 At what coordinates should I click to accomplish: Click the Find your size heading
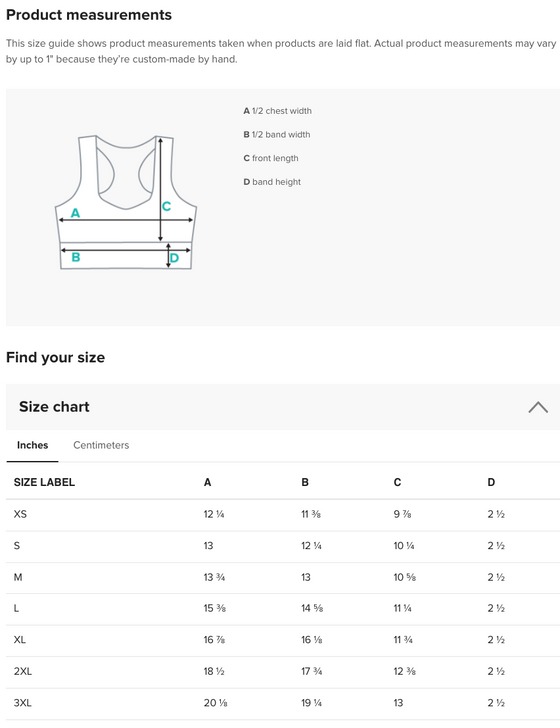55,358
